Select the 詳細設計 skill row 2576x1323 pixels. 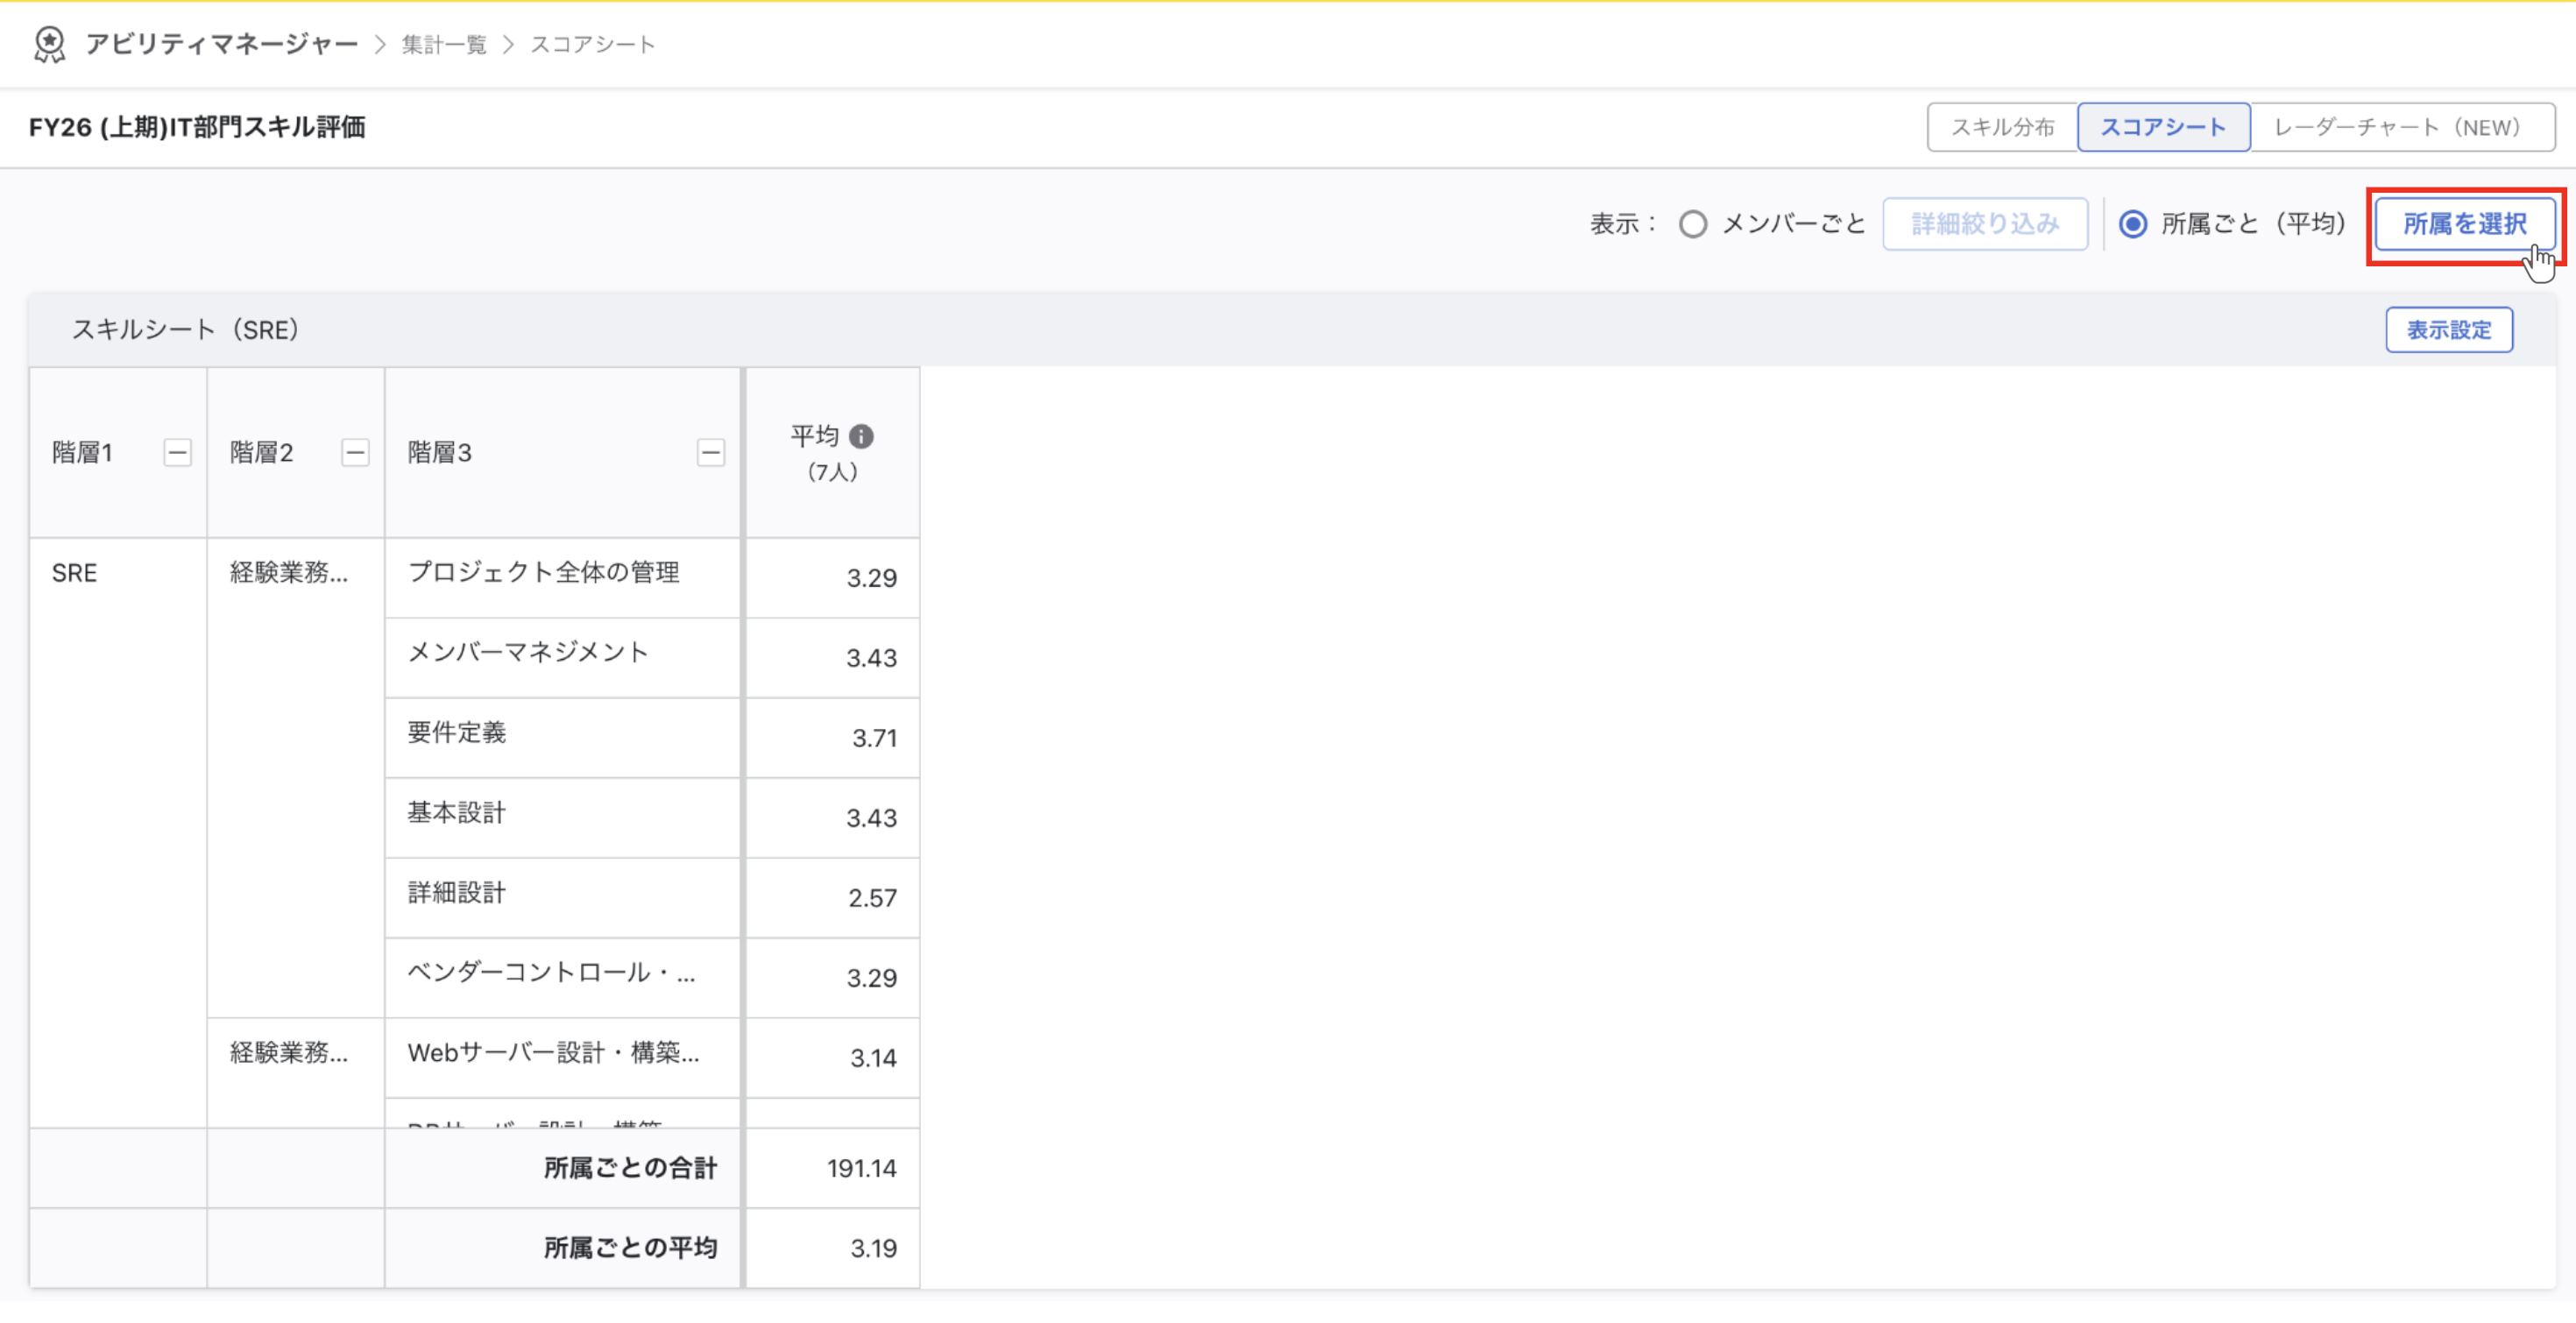563,897
